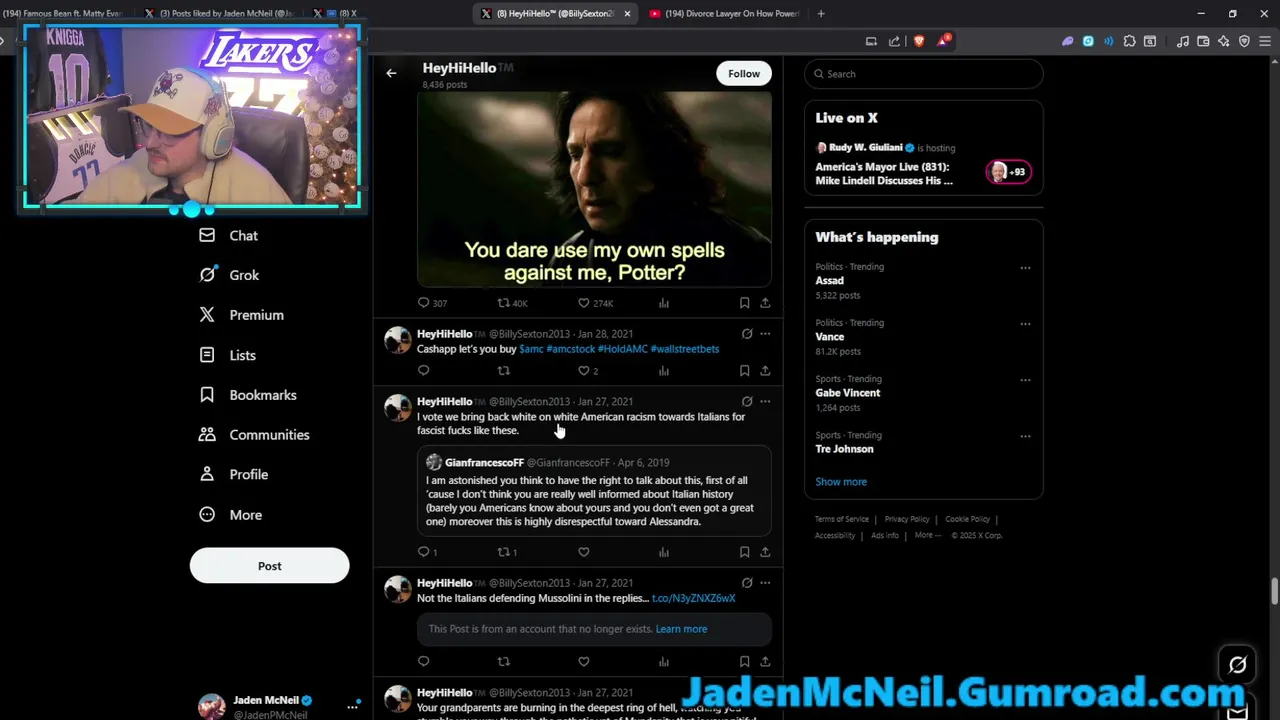1280x720 pixels.
Task: Expand the More menu in the sidebar
Action: pyautogui.click(x=230, y=515)
